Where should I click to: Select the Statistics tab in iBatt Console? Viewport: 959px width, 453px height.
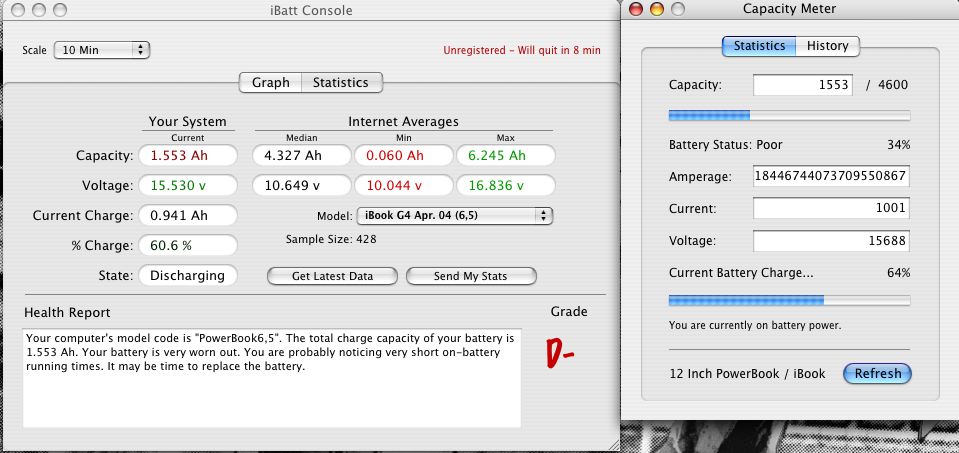pos(341,83)
